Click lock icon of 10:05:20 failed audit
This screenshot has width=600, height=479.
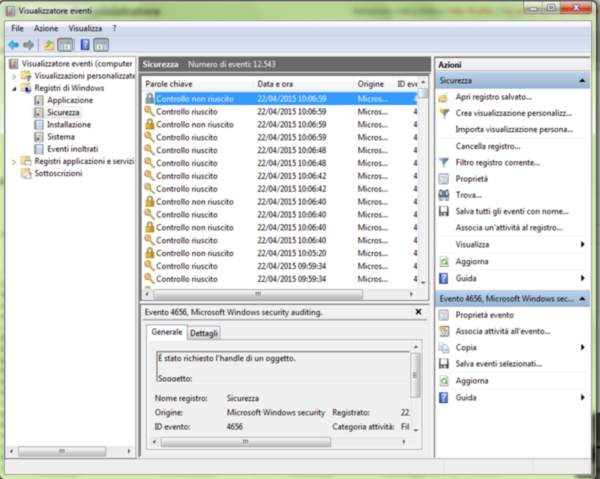tap(150, 253)
